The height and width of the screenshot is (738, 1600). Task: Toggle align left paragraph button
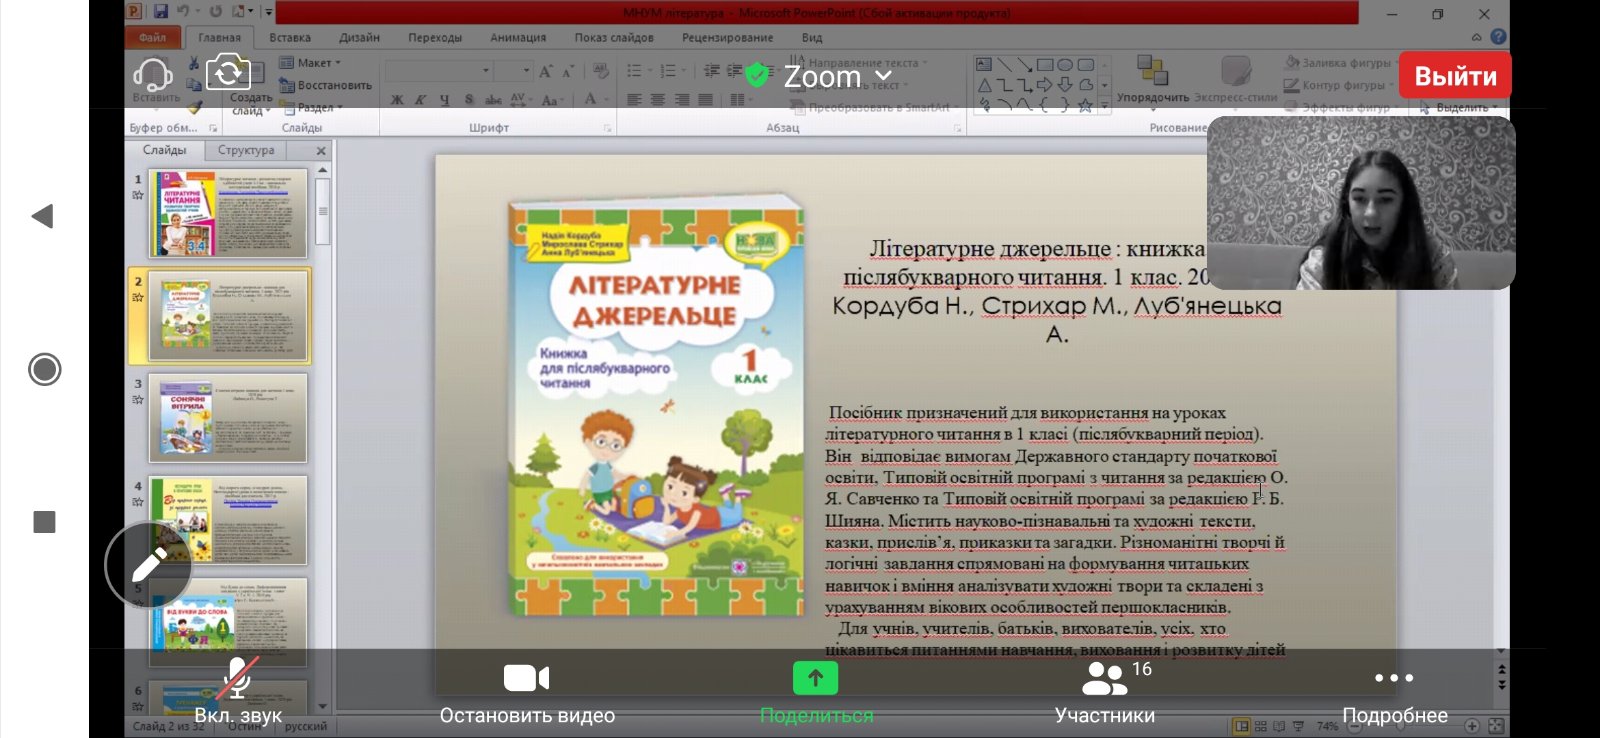tap(634, 100)
